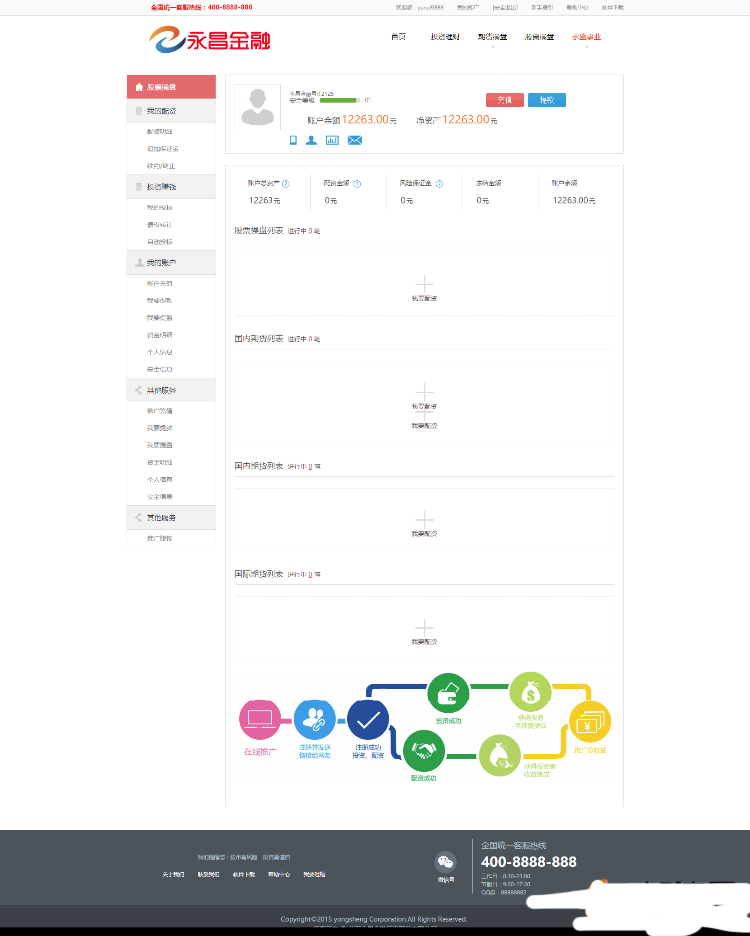
Task: Click the pink laptop 在线推广 icon
Action: pyautogui.click(x=260, y=720)
